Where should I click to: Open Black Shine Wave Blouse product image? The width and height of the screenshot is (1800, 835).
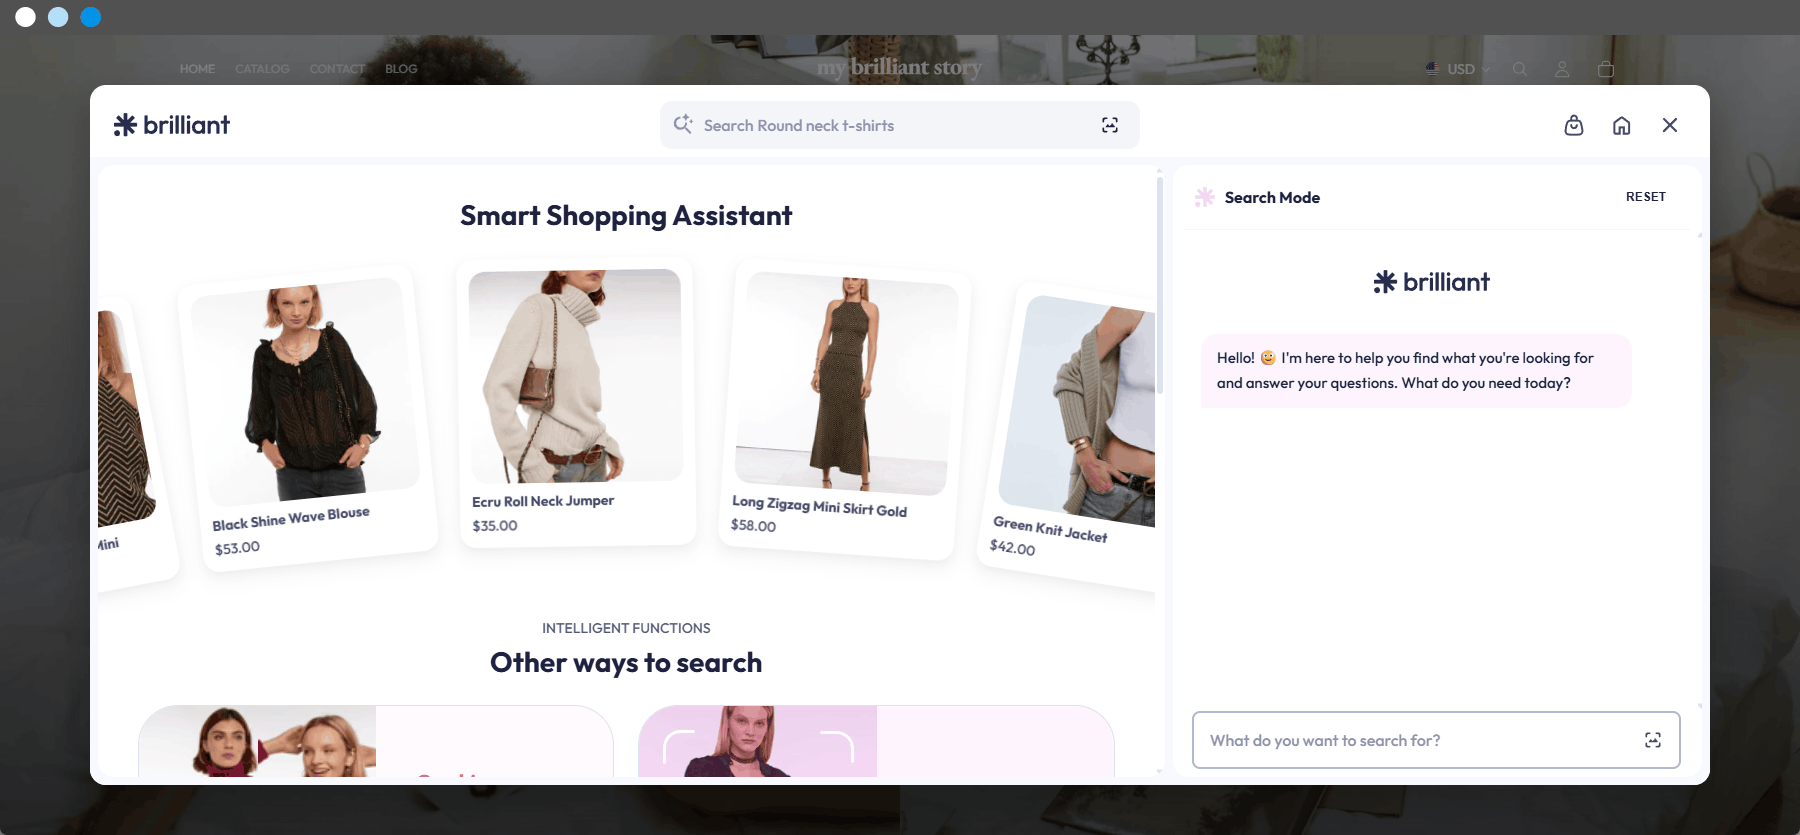point(305,390)
